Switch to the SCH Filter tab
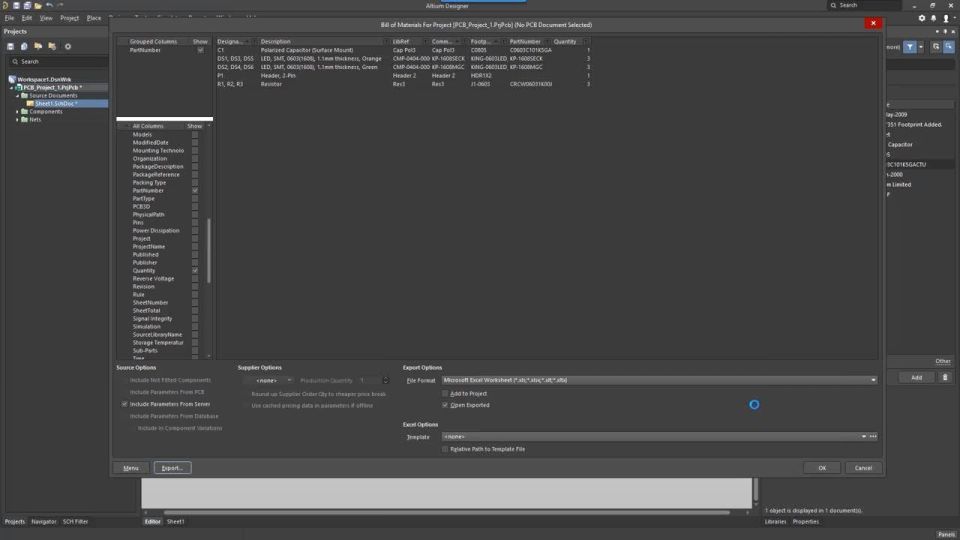This screenshot has height=540, width=960. coord(75,522)
